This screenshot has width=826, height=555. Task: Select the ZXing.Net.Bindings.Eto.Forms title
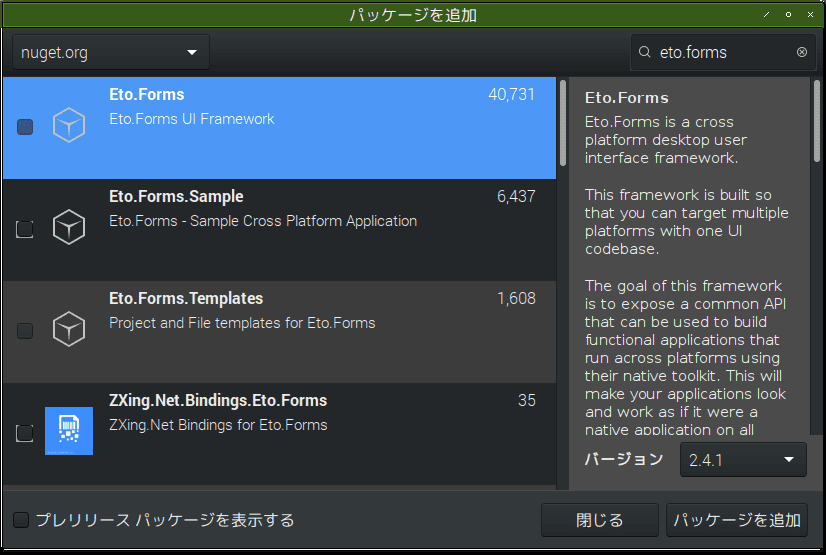pos(218,400)
